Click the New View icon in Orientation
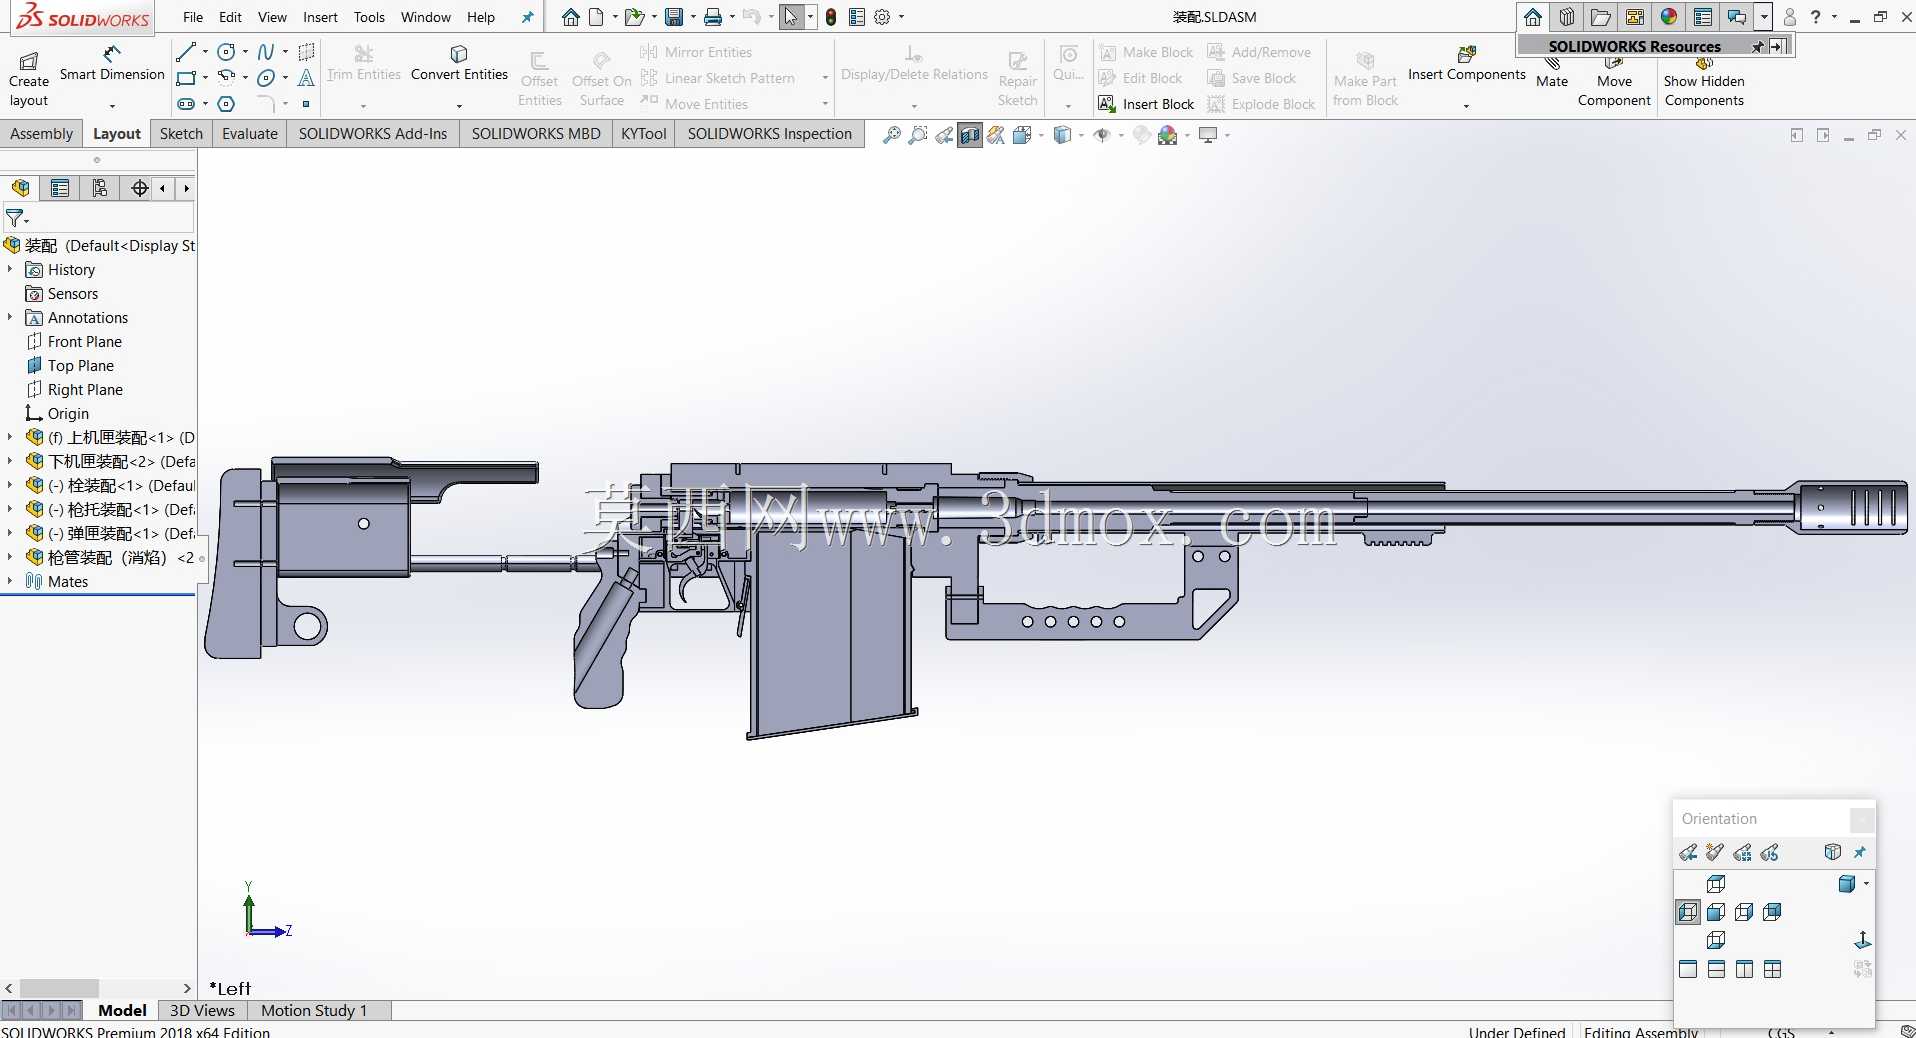Image resolution: width=1916 pixels, height=1038 pixels. coord(1715,852)
